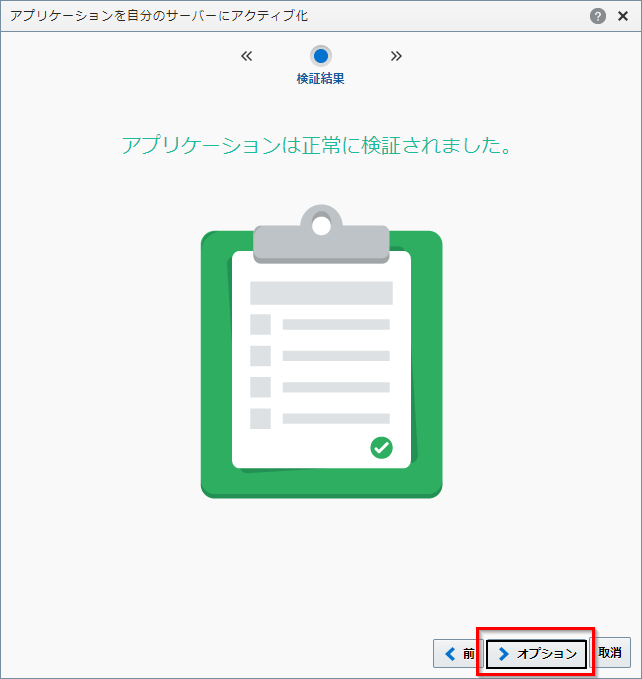The image size is (642, 679).
Task: Select the blue step indicator circle
Action: [x=321, y=56]
